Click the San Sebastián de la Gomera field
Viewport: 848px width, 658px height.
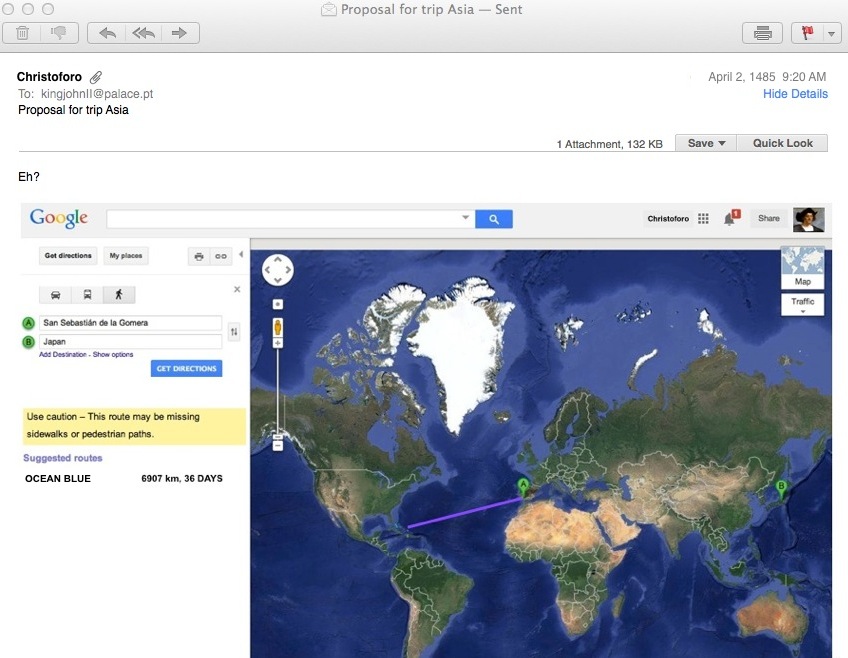point(130,323)
